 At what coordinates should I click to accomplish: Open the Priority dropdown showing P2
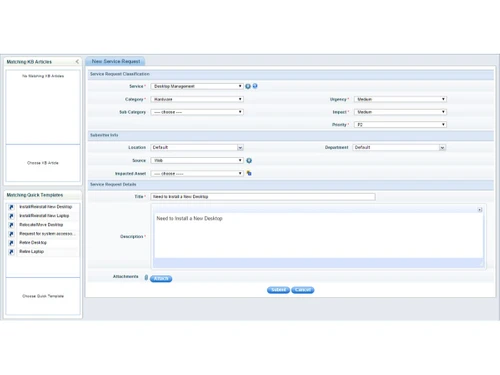click(x=400, y=125)
